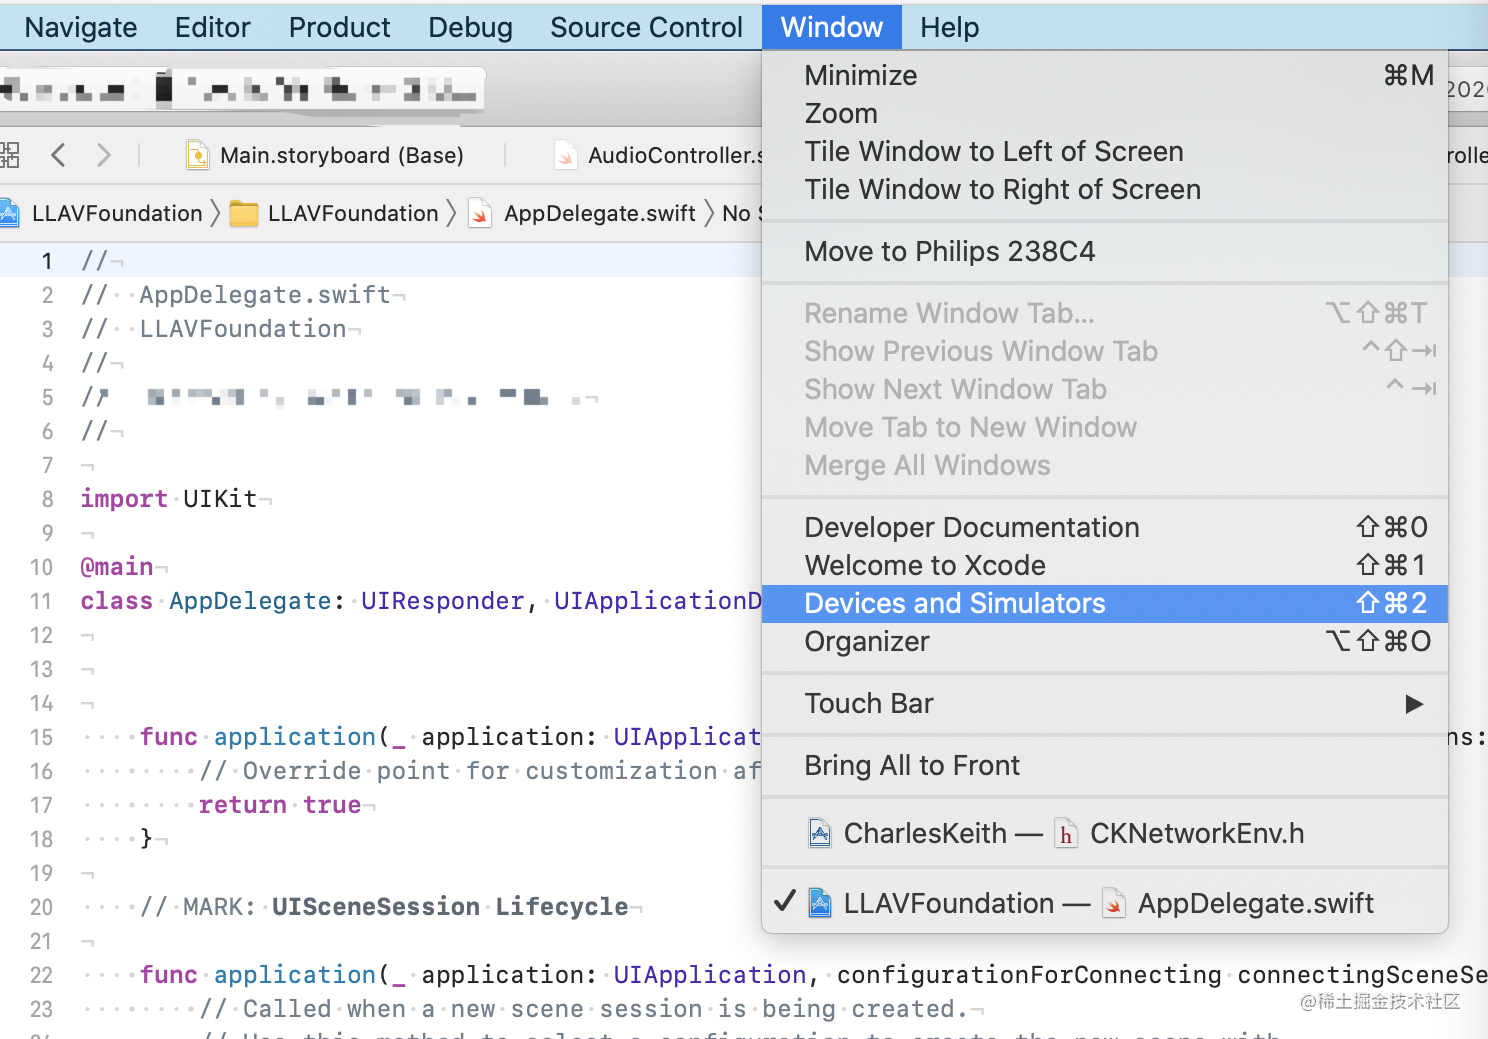The width and height of the screenshot is (1488, 1039).
Task: Click the yellow folder icon in breadcrumb
Action: [x=244, y=214]
